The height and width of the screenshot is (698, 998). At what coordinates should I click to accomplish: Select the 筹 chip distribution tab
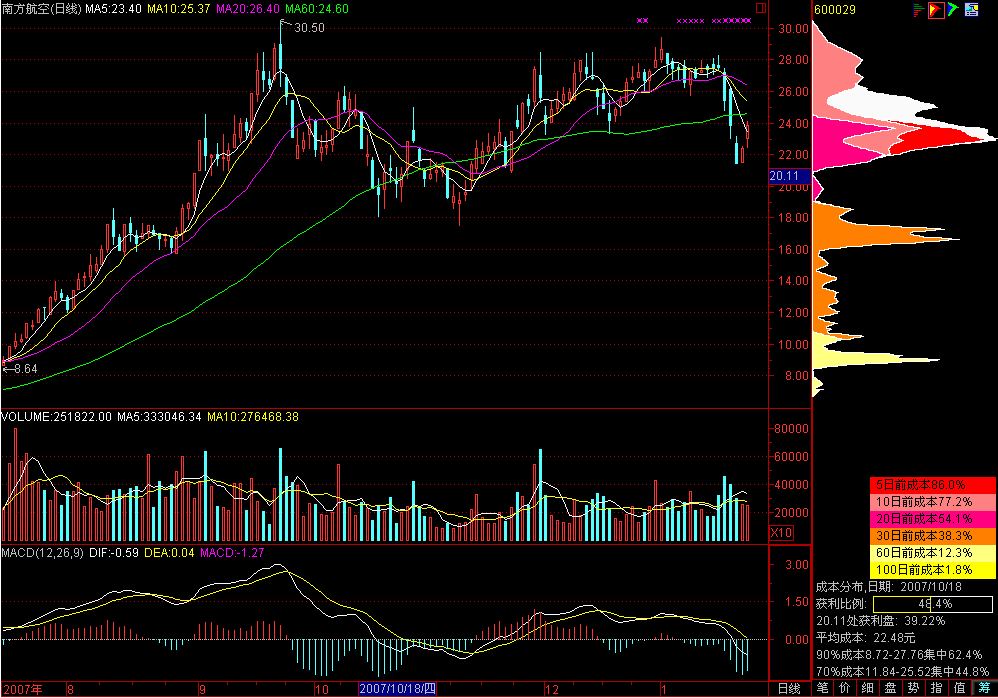985,688
